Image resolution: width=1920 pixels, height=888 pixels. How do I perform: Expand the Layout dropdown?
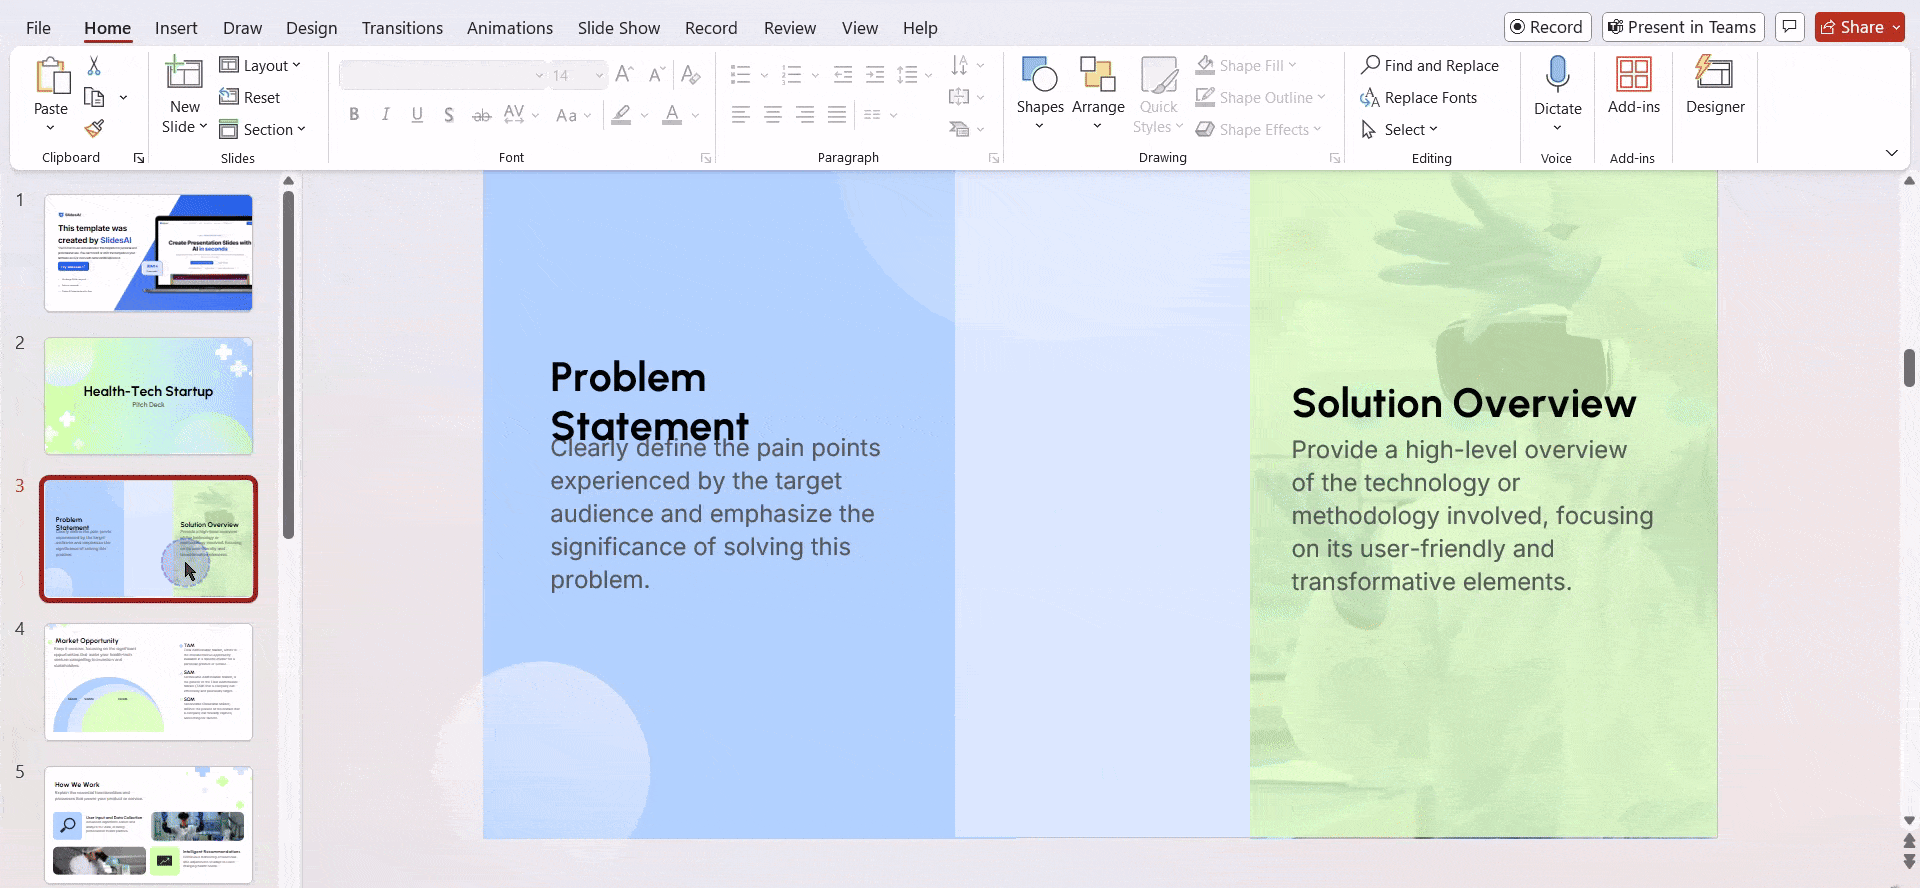tap(260, 66)
